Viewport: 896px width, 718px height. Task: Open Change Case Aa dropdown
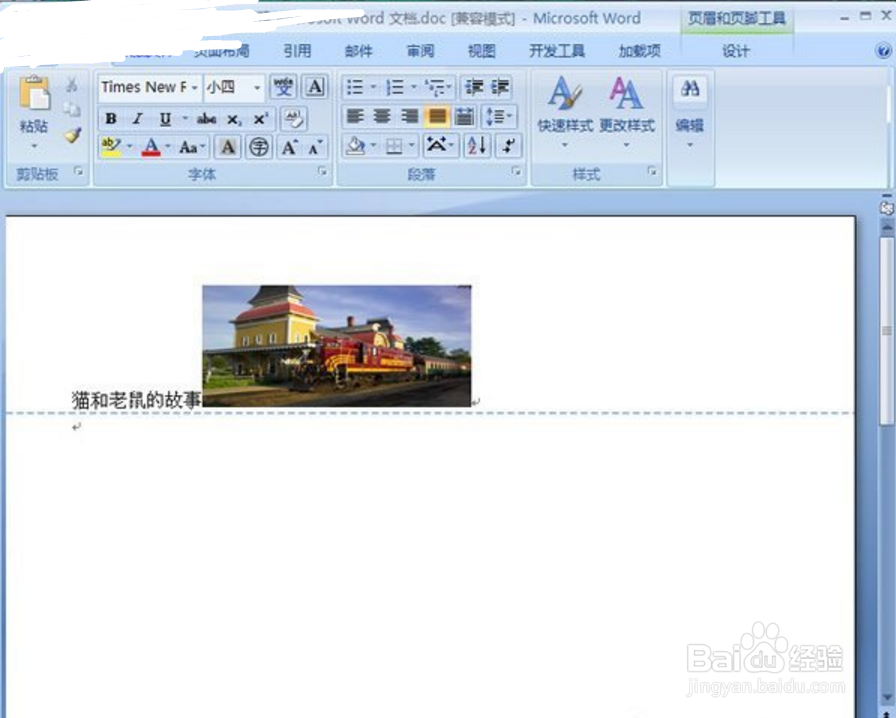coord(193,147)
